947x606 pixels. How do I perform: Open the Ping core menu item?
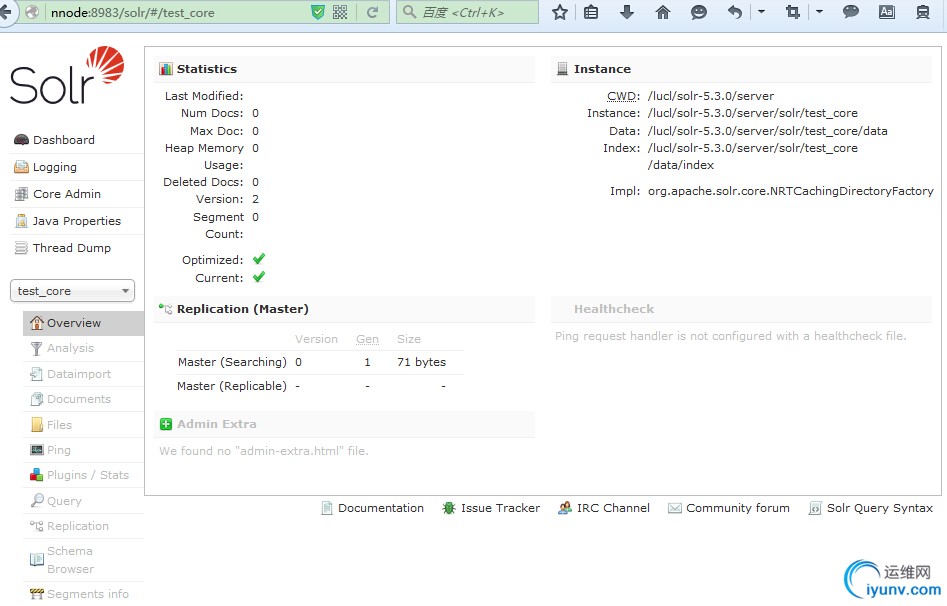click(59, 450)
